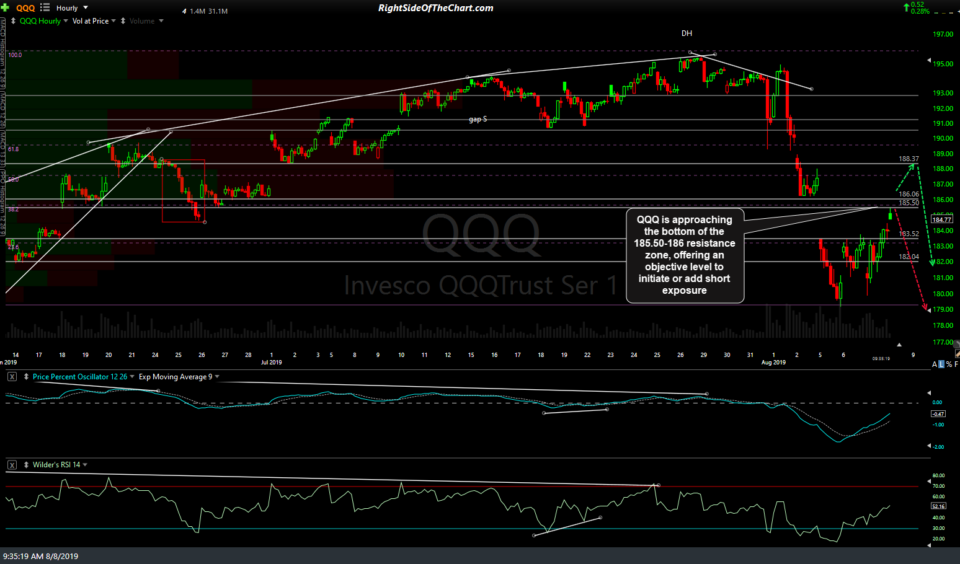Click the Aug 2019 month label on time axis
This screenshot has width=960, height=564.
[773, 363]
